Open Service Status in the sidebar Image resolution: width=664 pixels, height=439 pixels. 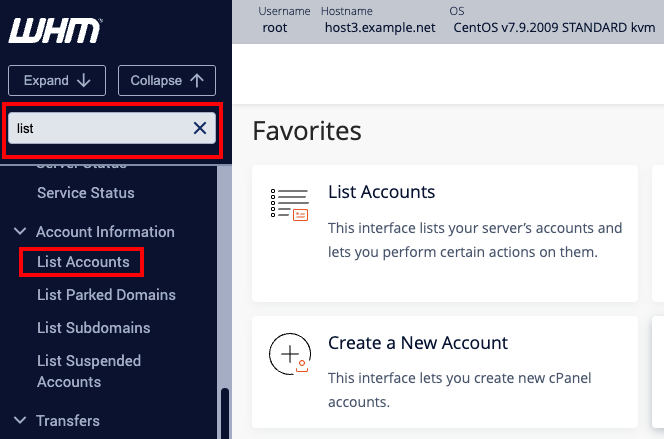pyautogui.click(x=85, y=192)
